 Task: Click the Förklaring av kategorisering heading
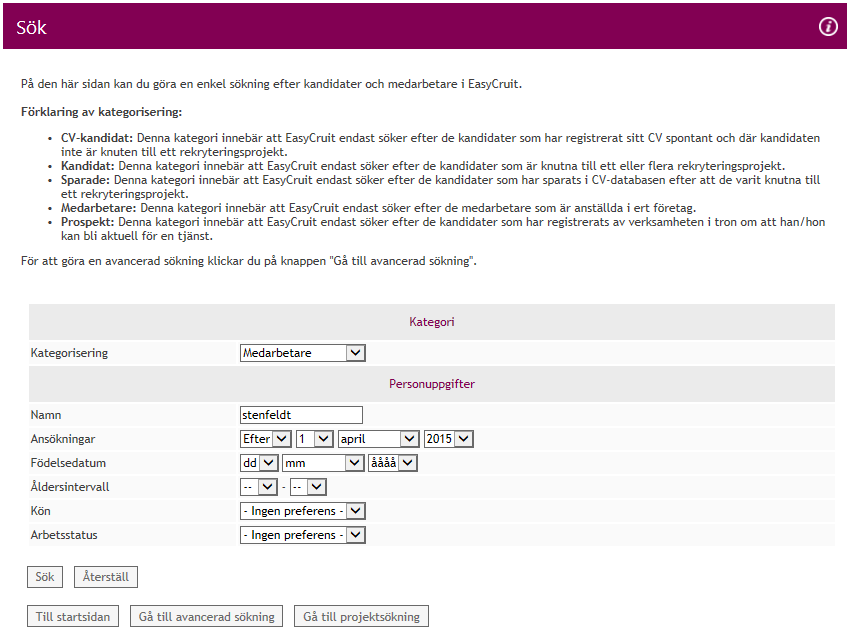(x=102, y=112)
